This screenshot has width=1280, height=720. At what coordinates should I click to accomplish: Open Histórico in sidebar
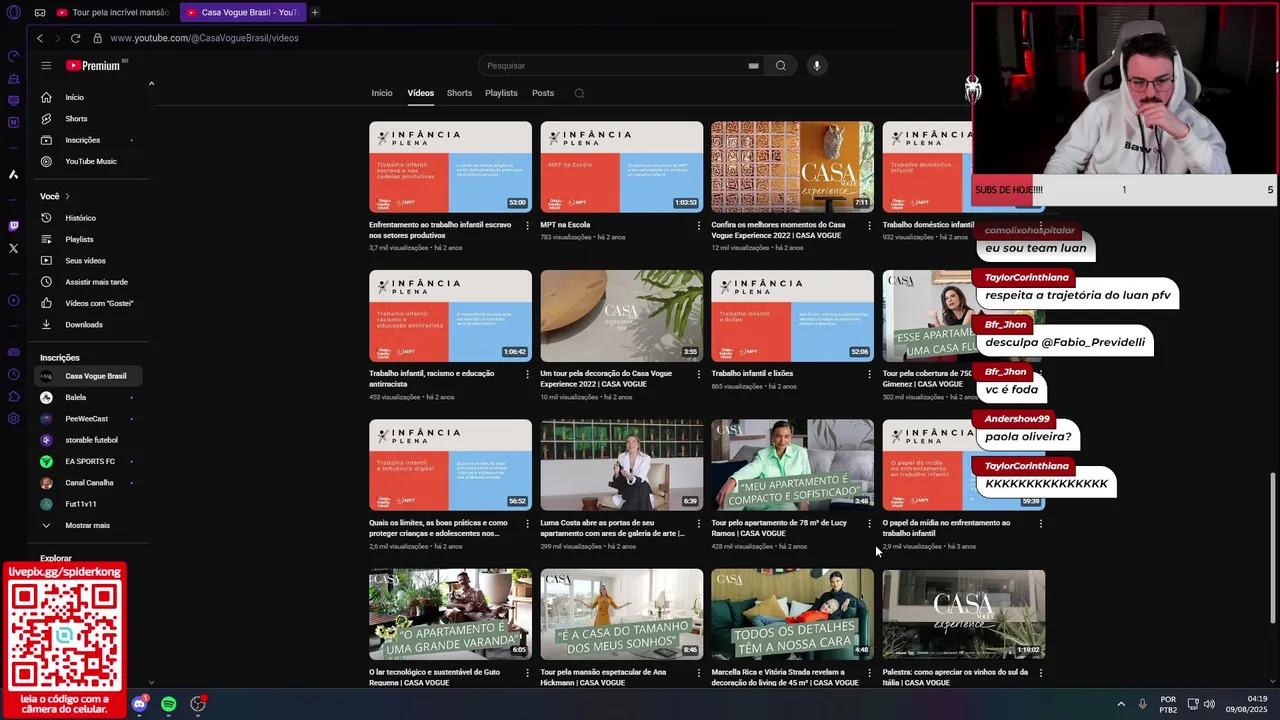point(90,218)
